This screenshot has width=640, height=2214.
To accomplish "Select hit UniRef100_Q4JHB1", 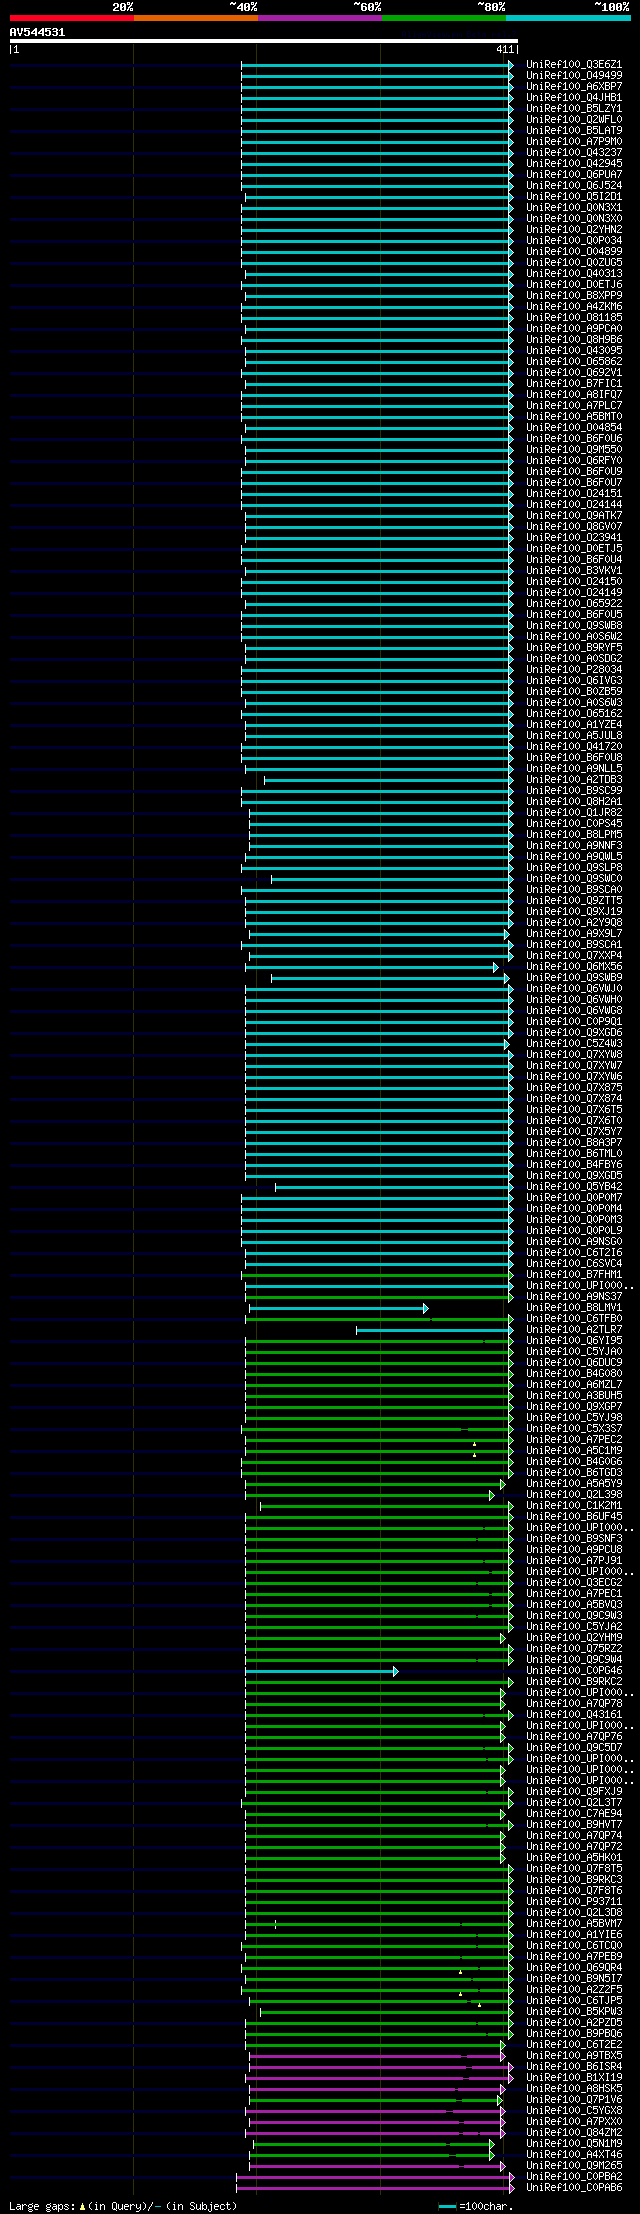I will coord(574,98).
